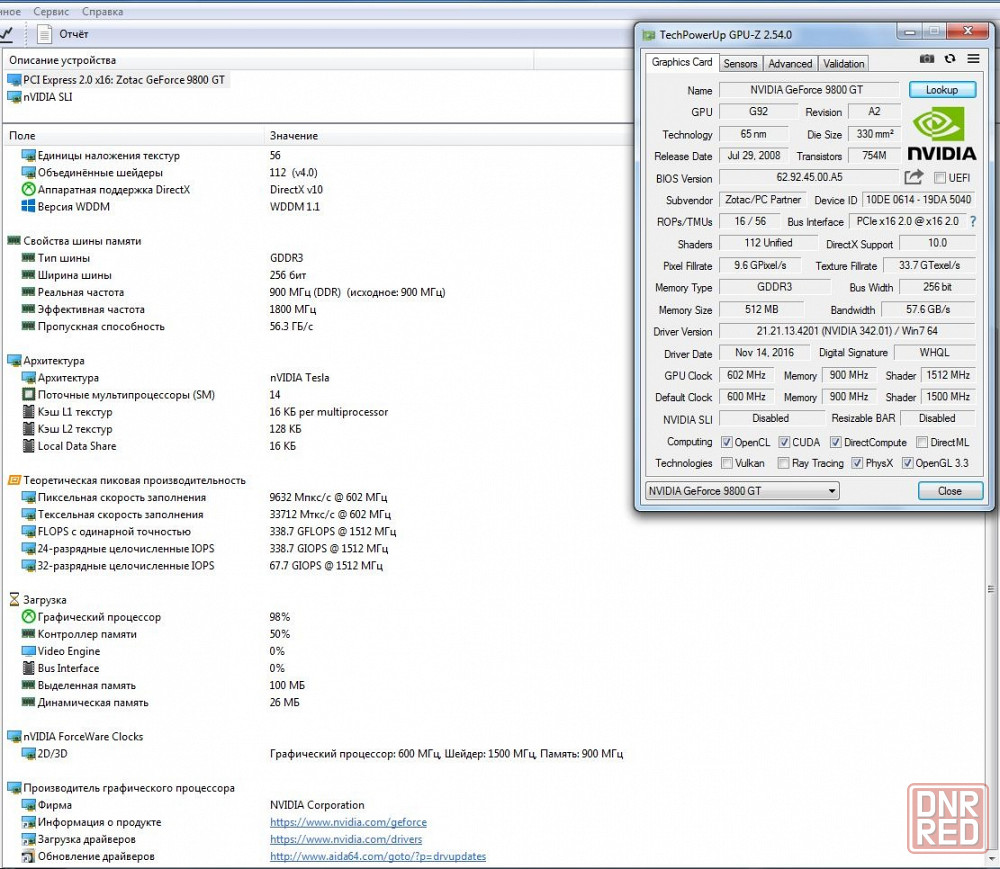Click the BIOS save/share arrow icon

pyautogui.click(x=914, y=177)
